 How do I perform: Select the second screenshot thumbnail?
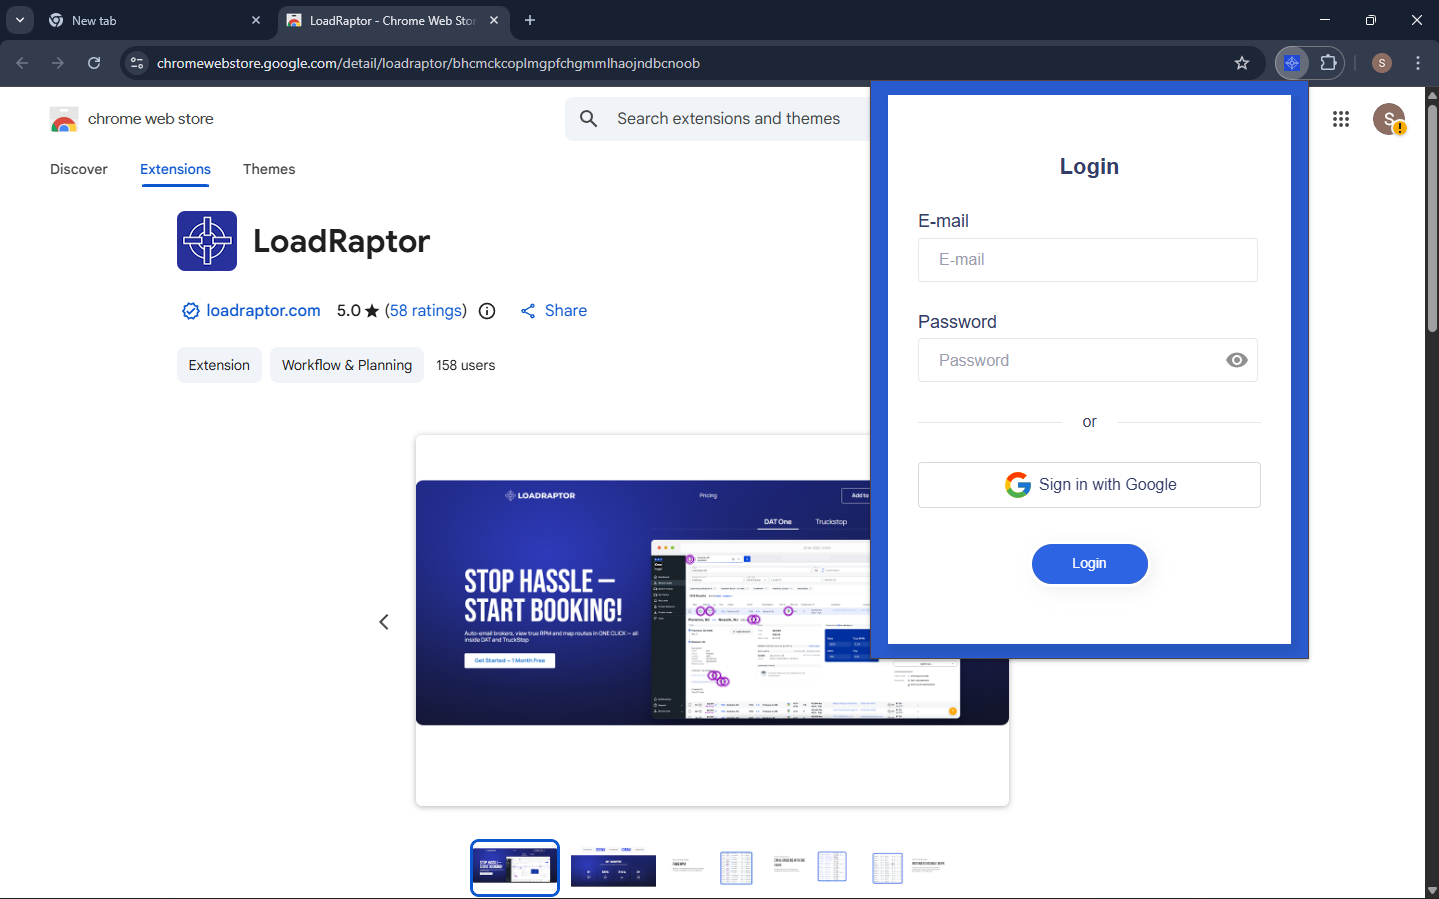(x=613, y=868)
